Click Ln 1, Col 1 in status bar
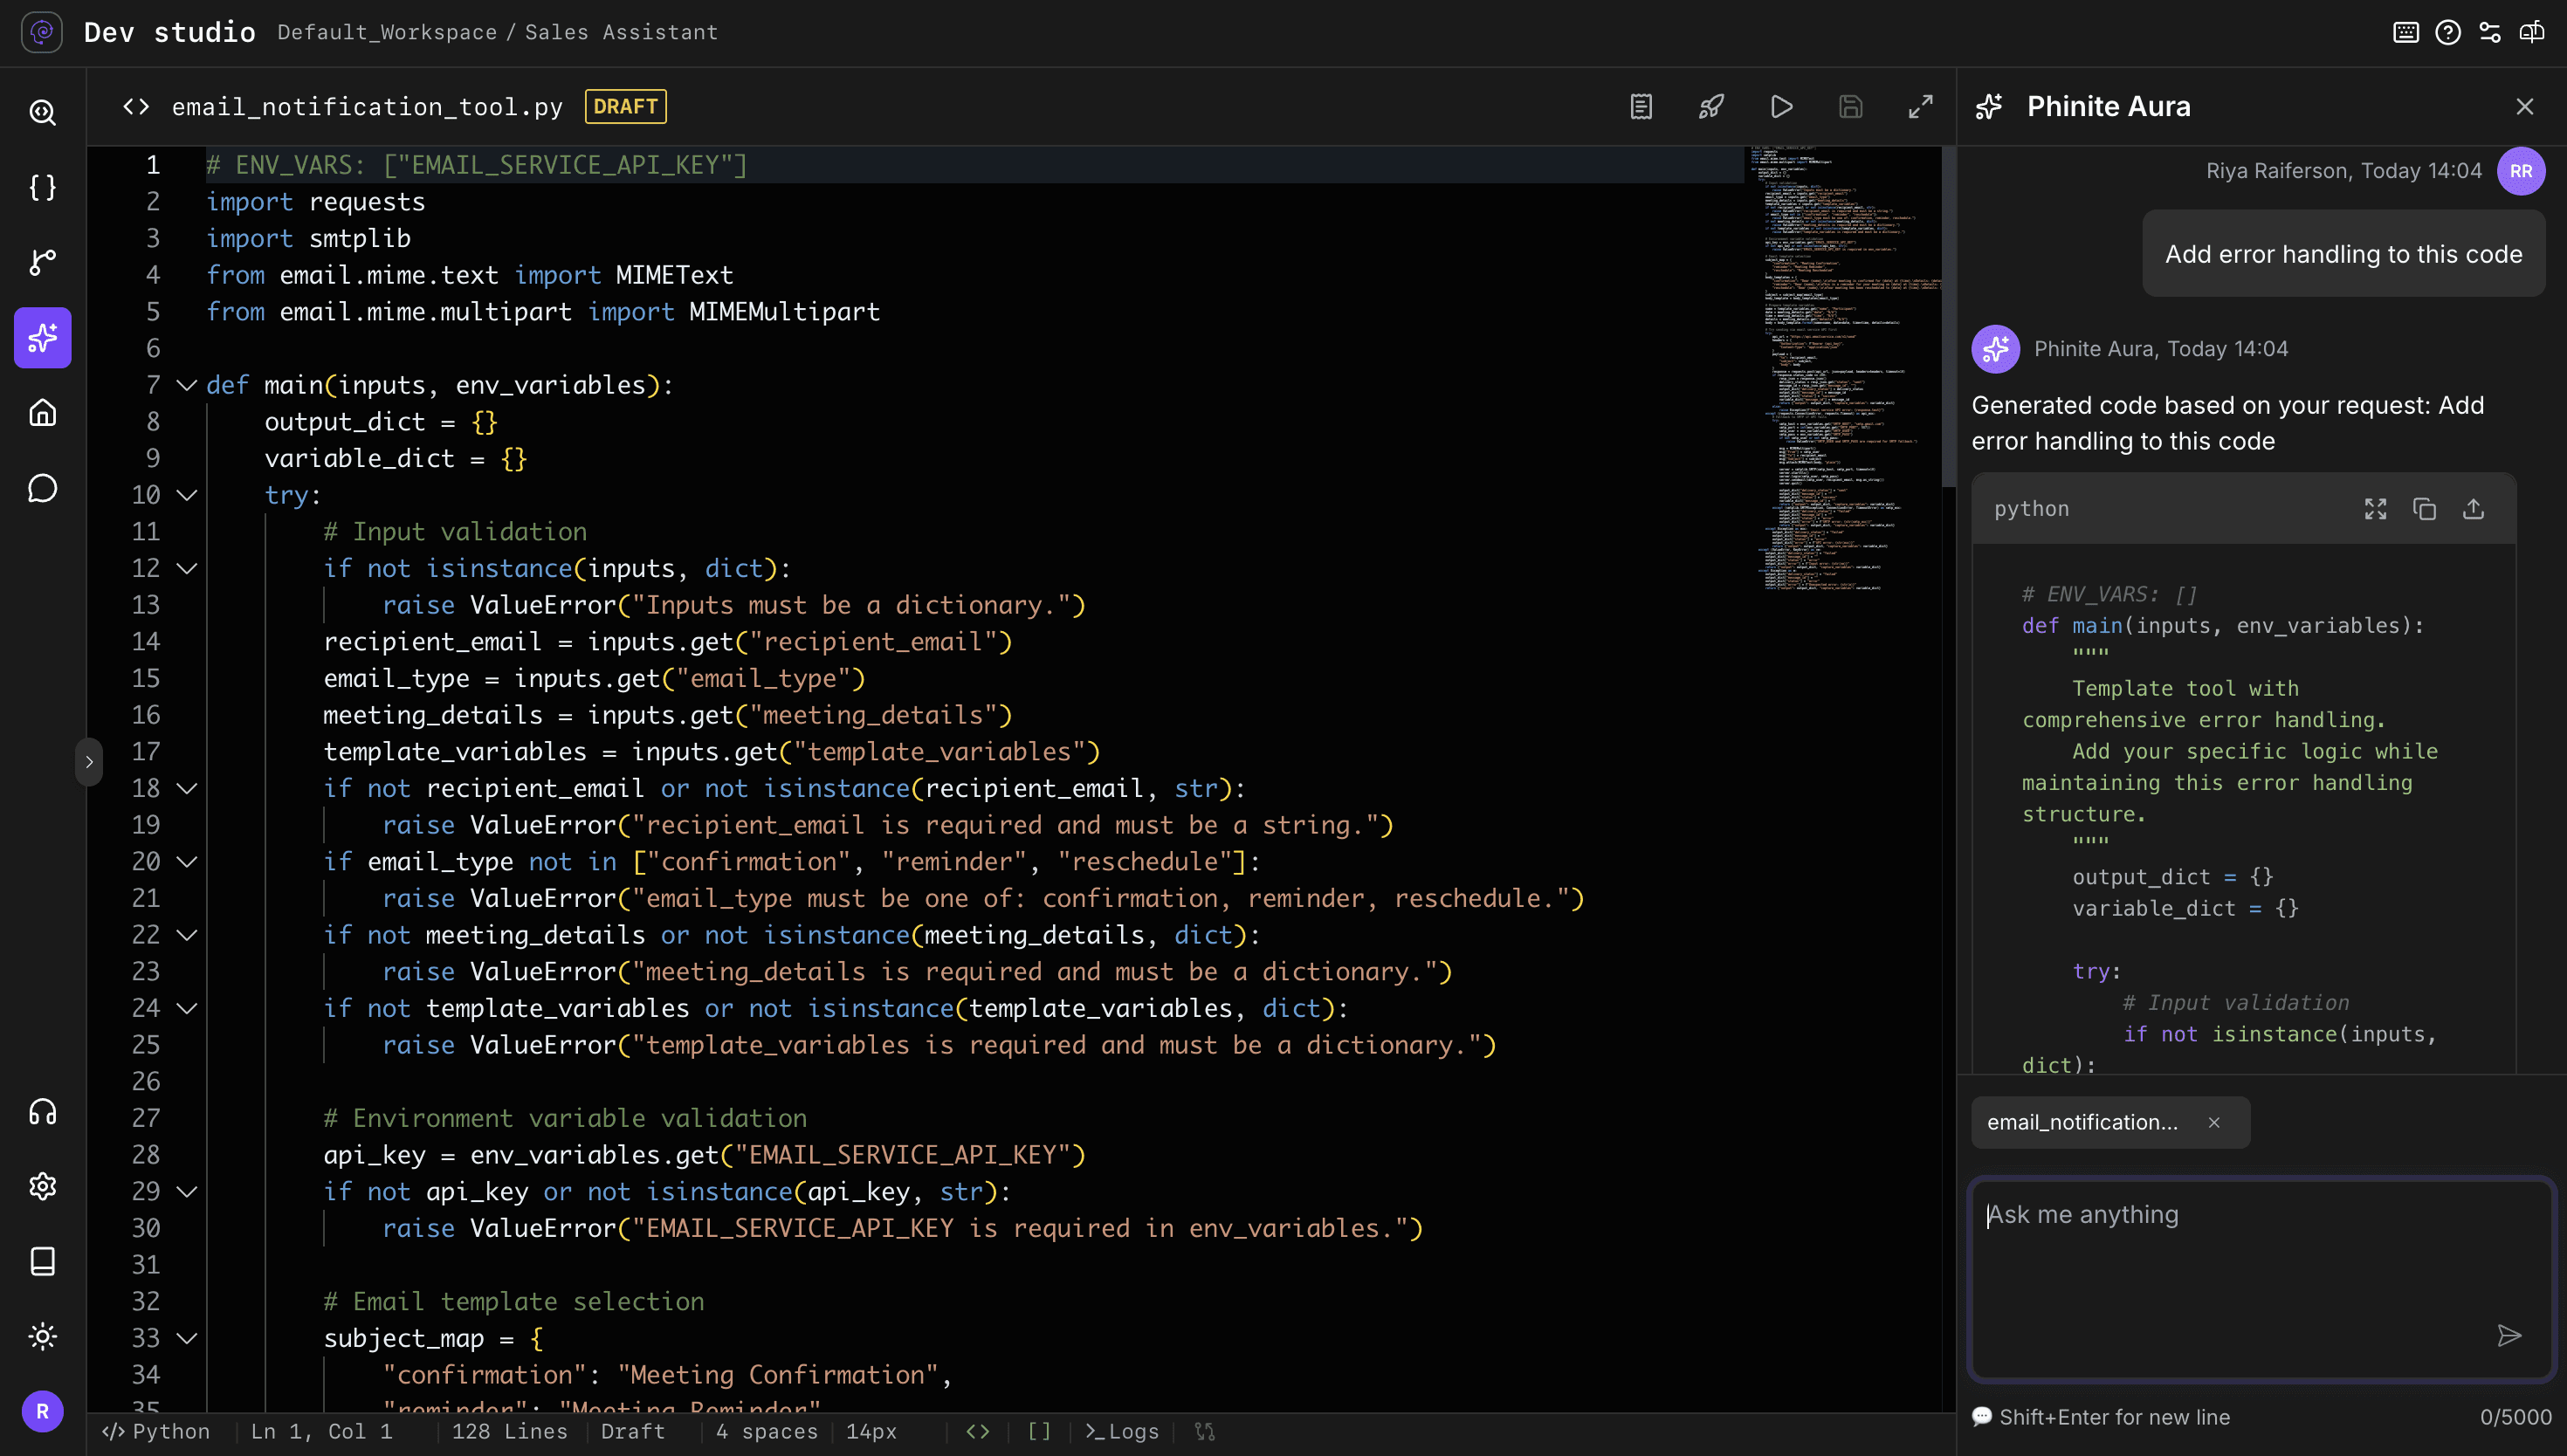Screen dimensions: 2567x1456 [x=322, y=1432]
